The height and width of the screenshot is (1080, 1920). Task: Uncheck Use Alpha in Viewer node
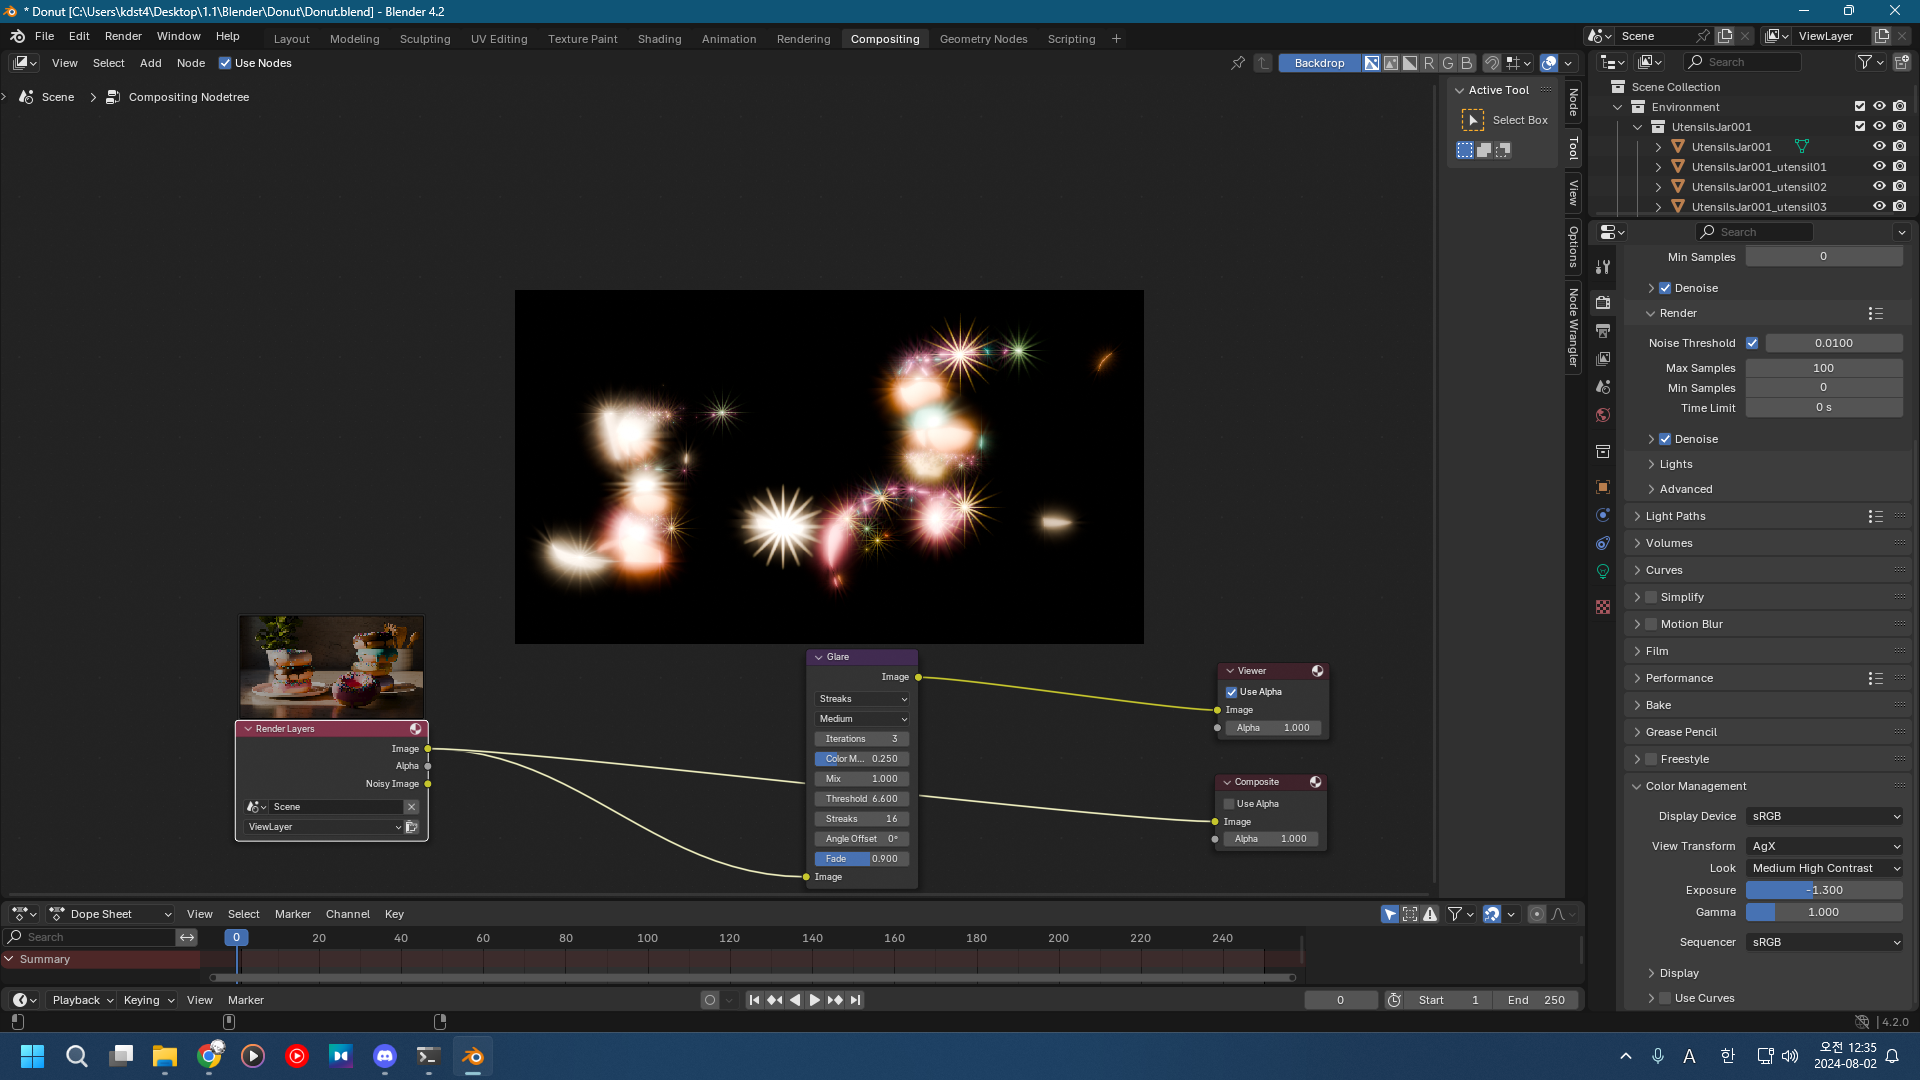click(1232, 692)
